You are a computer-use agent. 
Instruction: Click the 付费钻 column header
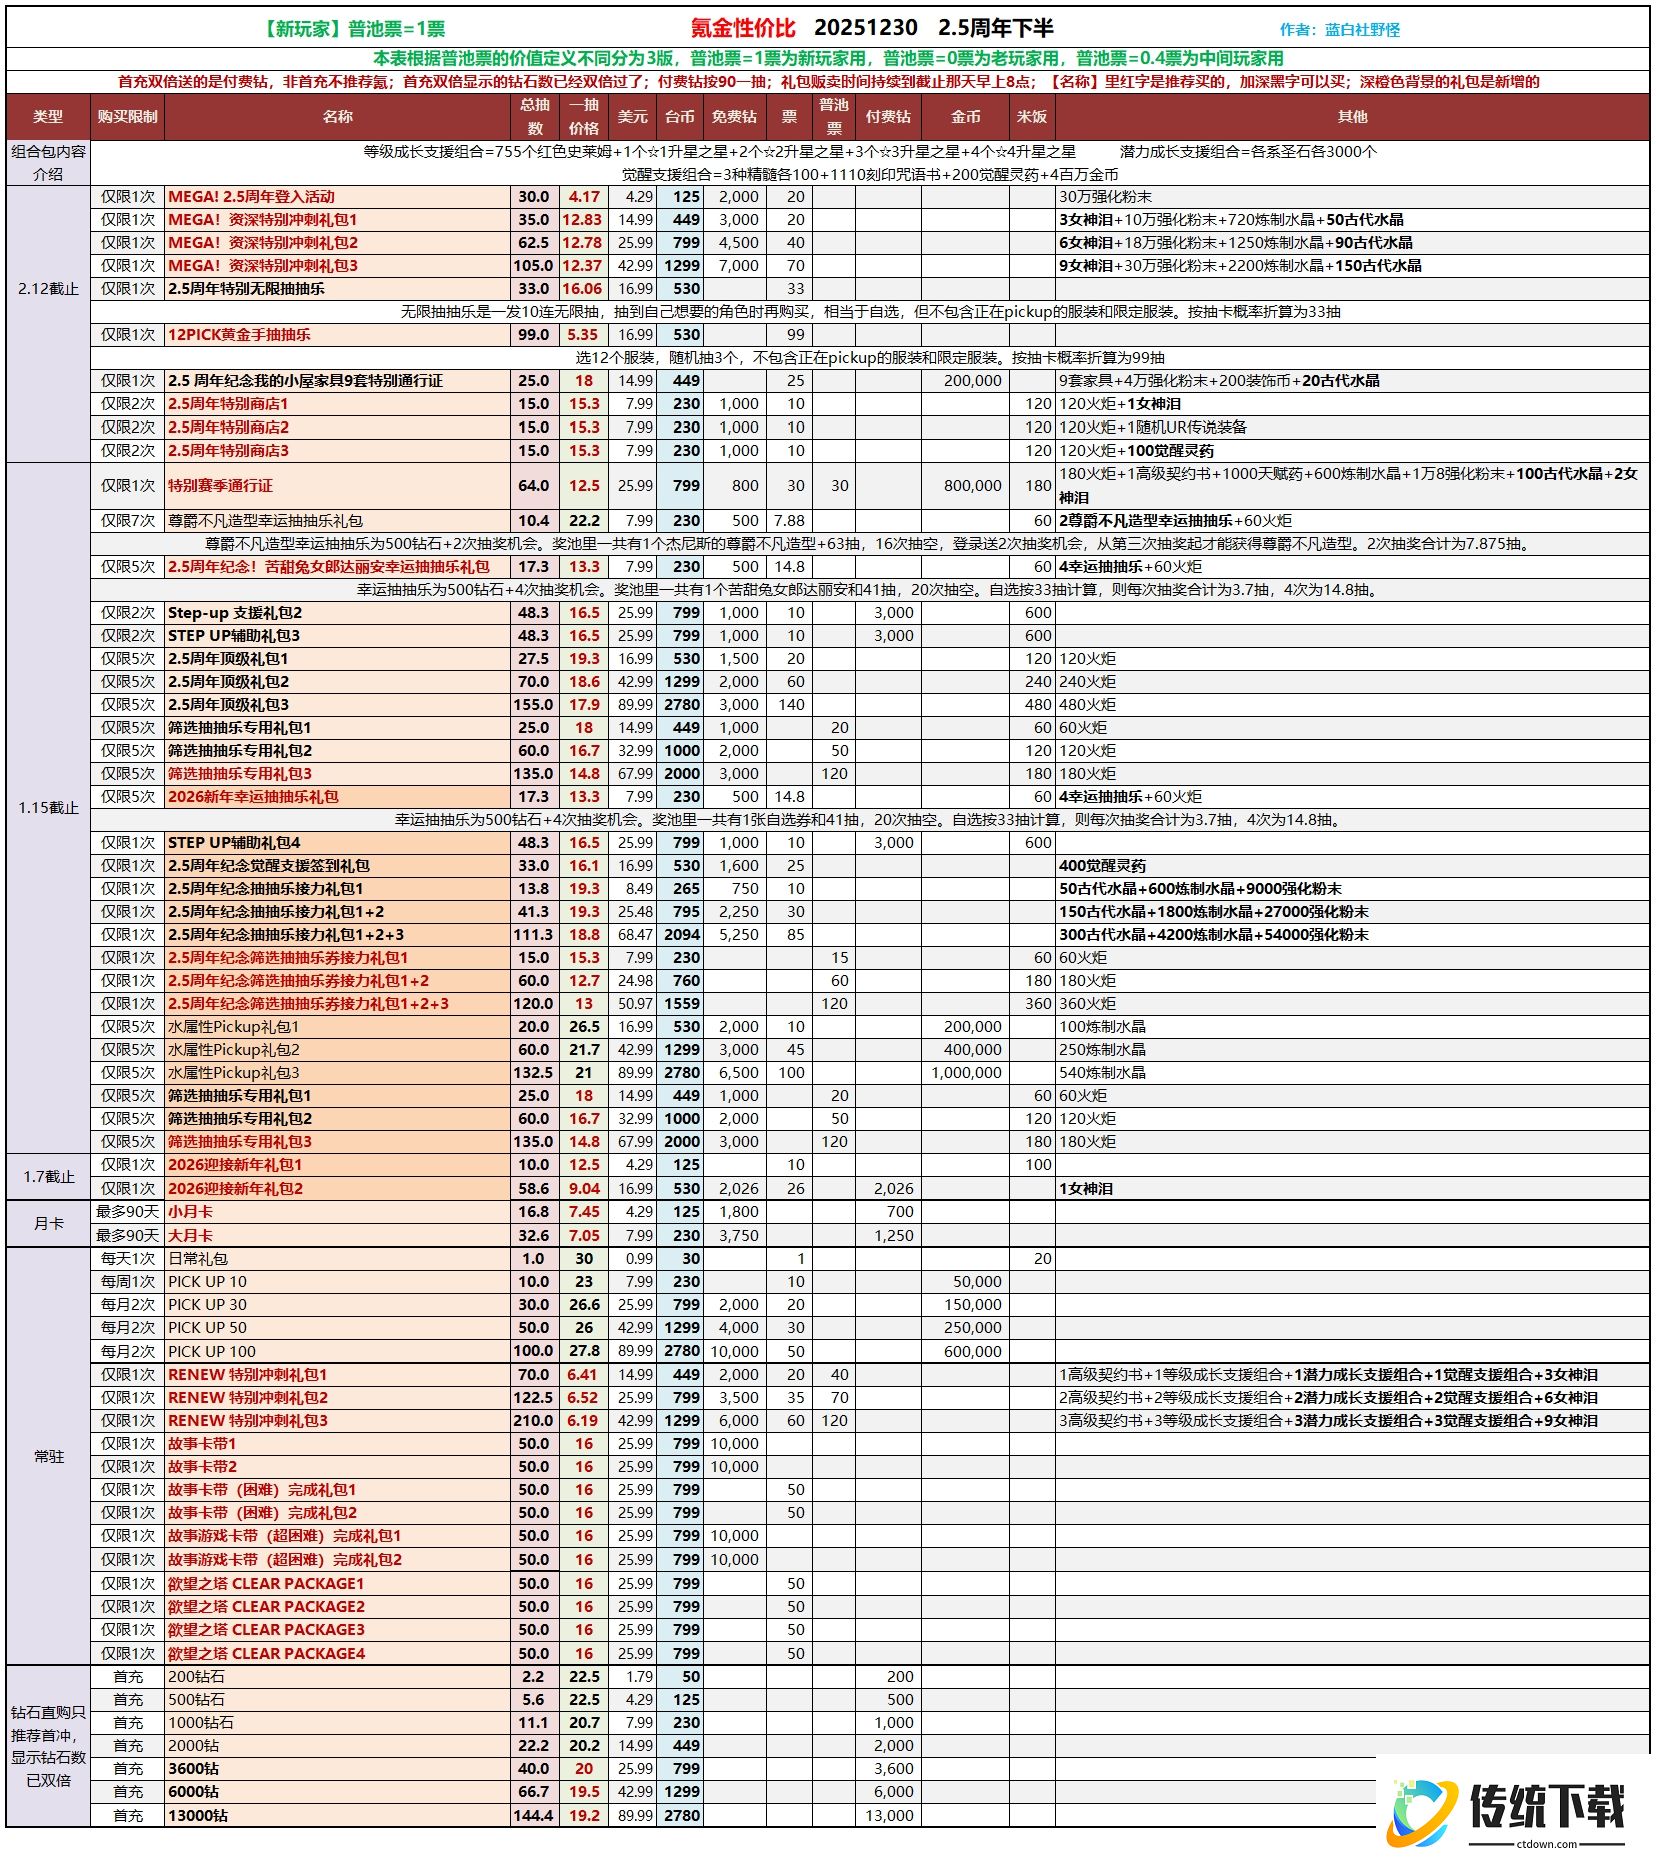pyautogui.click(x=887, y=117)
